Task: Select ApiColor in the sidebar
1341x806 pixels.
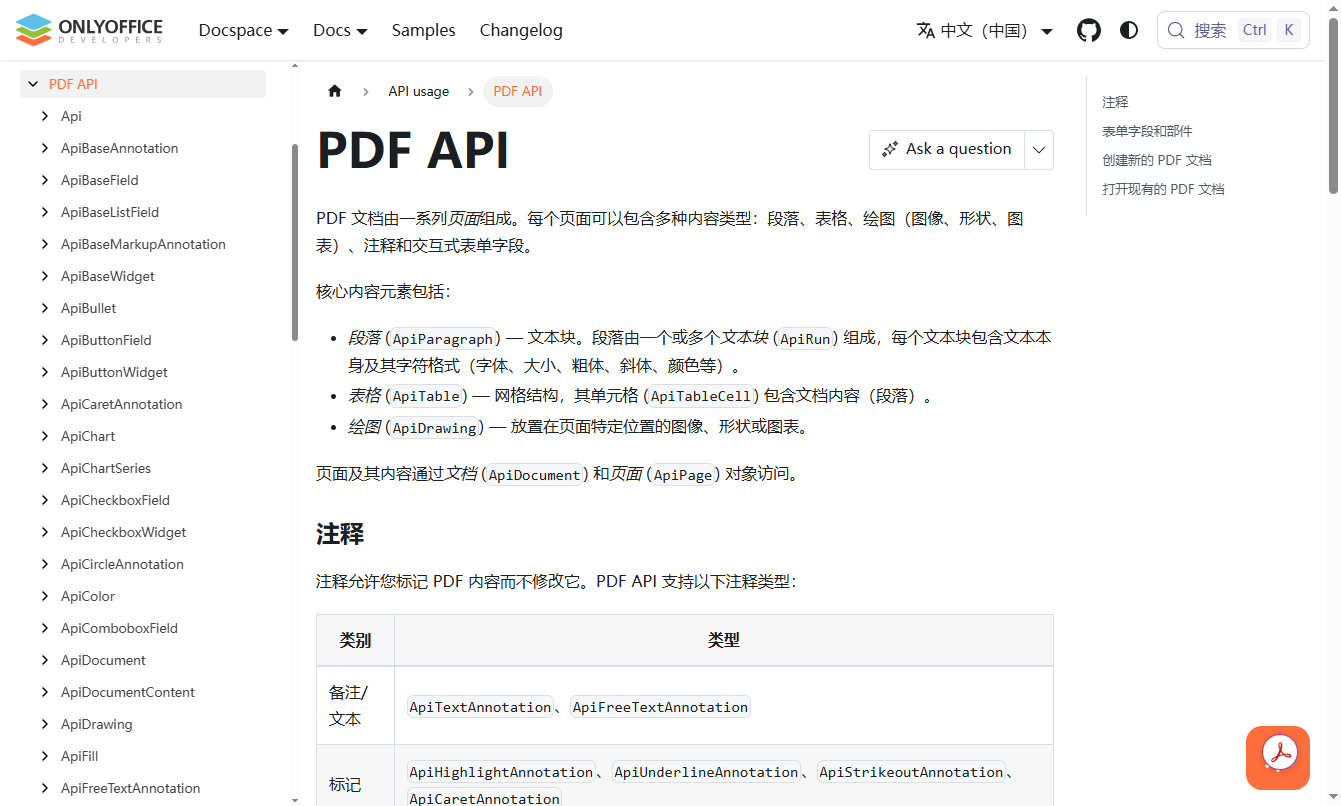Action: tap(87, 596)
